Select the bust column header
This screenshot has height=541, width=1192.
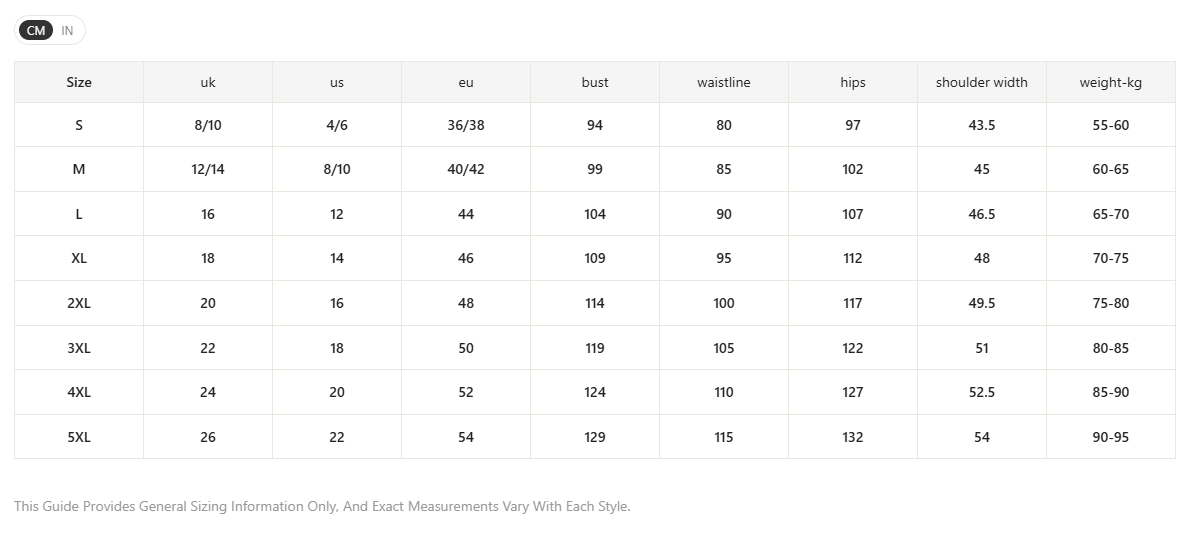click(x=594, y=82)
